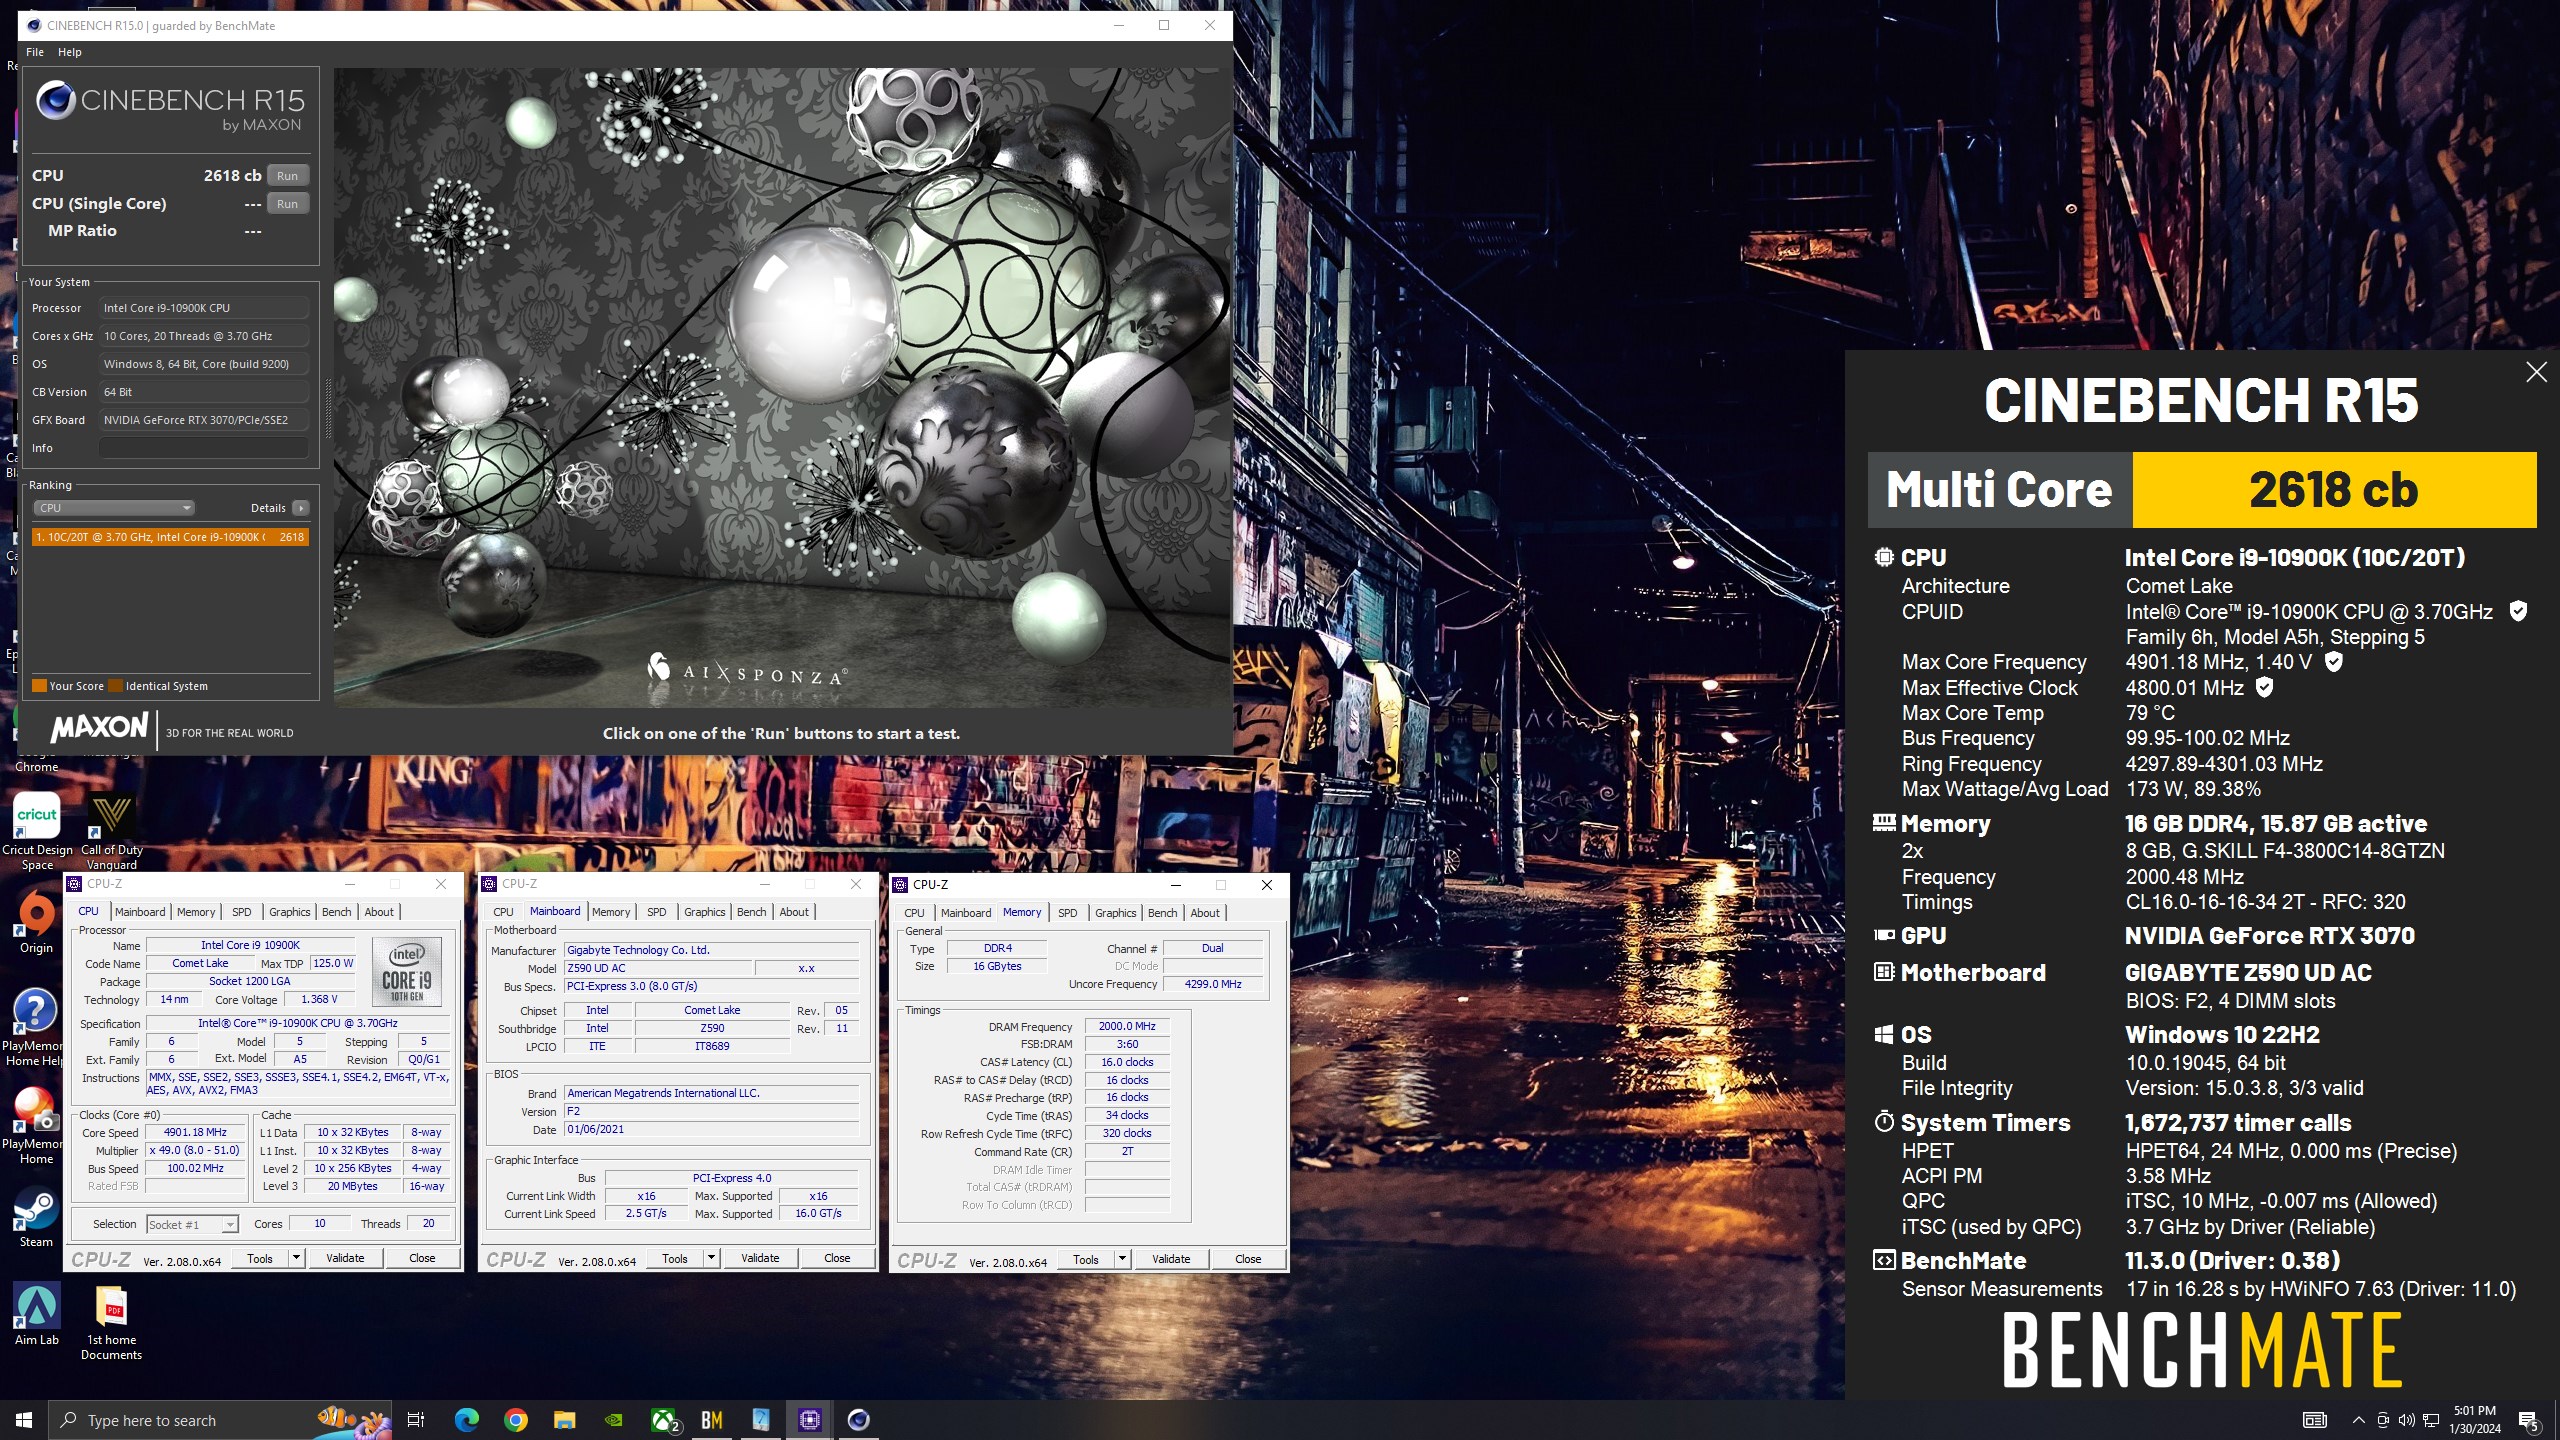Switch to CPU-Z taskbar icon

[809, 1420]
